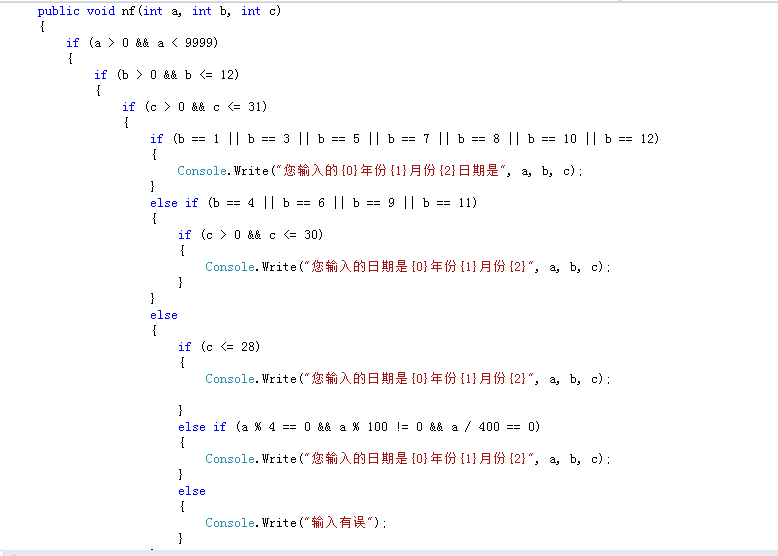Click the line "if (c > 0 && c <= 30)"

tap(251, 235)
